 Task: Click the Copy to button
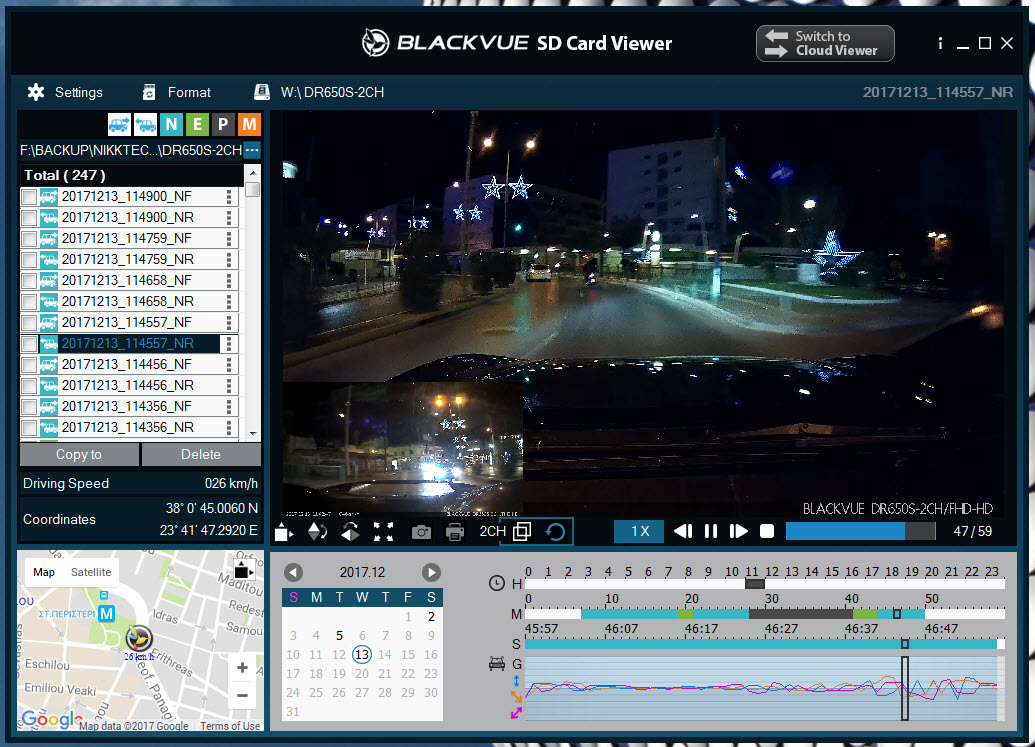(79, 455)
